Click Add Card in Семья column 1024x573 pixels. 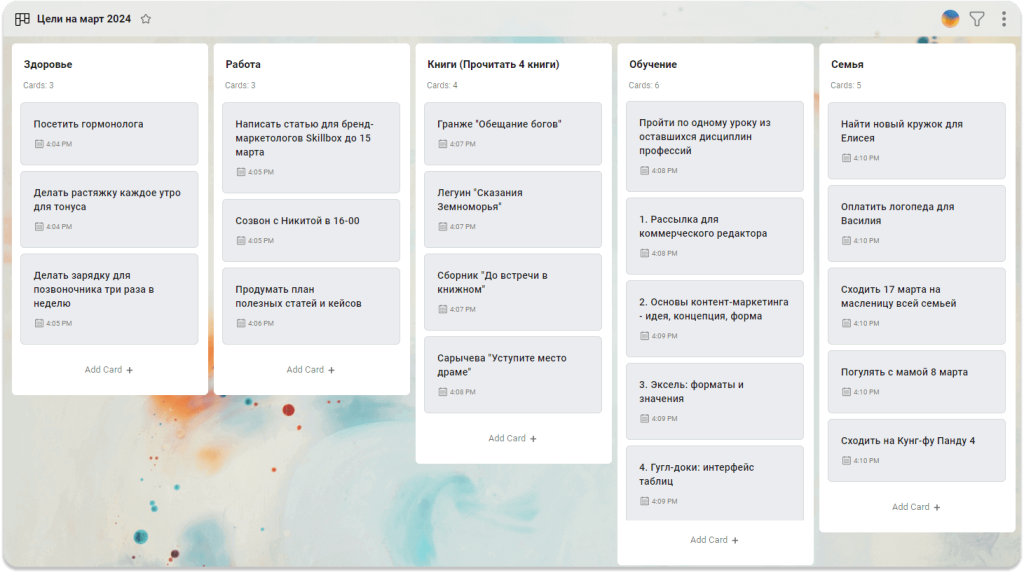pos(917,507)
